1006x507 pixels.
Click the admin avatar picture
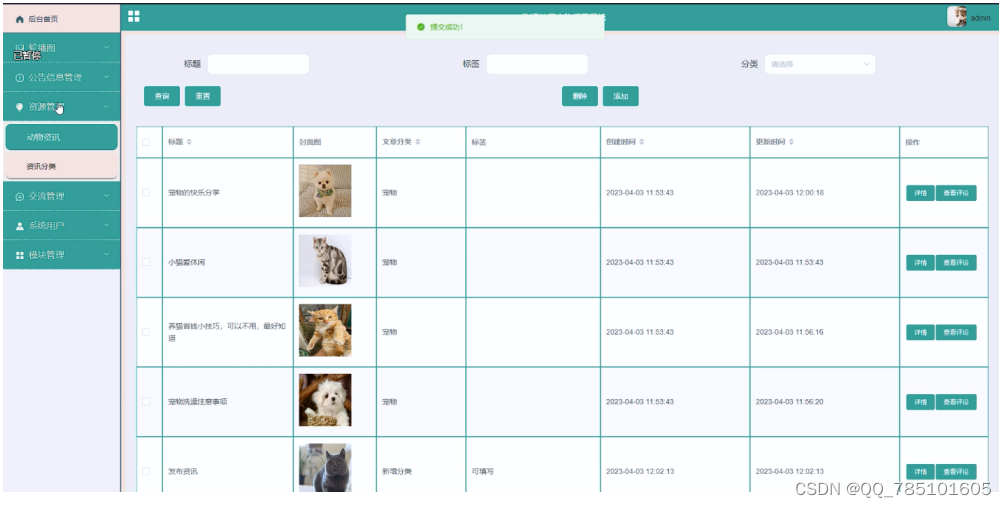[x=957, y=16]
